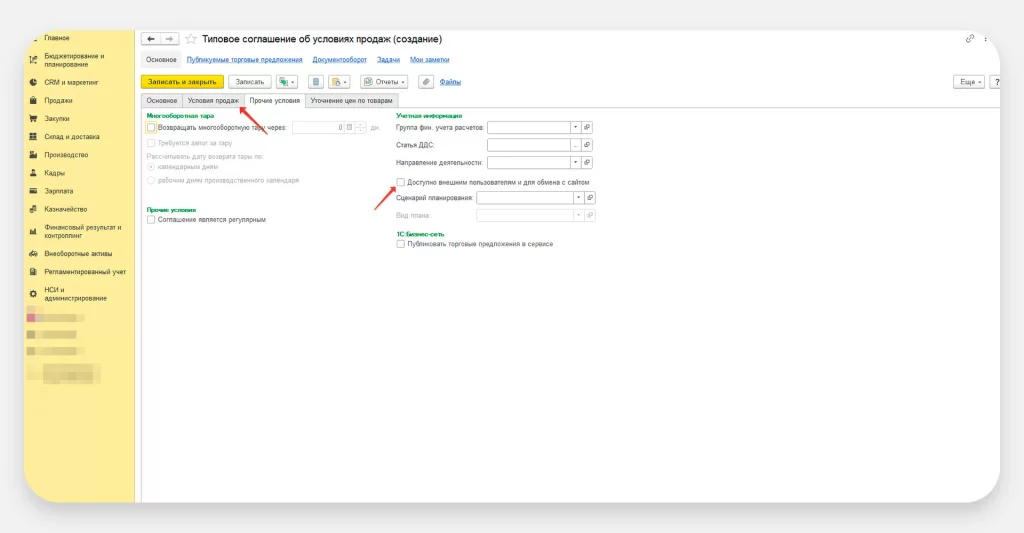Open the Закупки cart section

pos(57,118)
